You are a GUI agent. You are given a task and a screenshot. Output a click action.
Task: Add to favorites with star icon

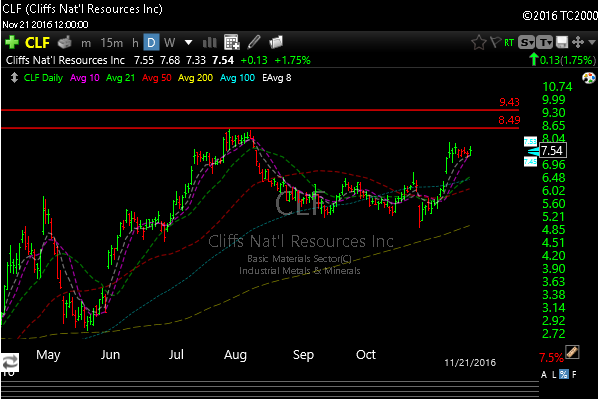point(479,43)
